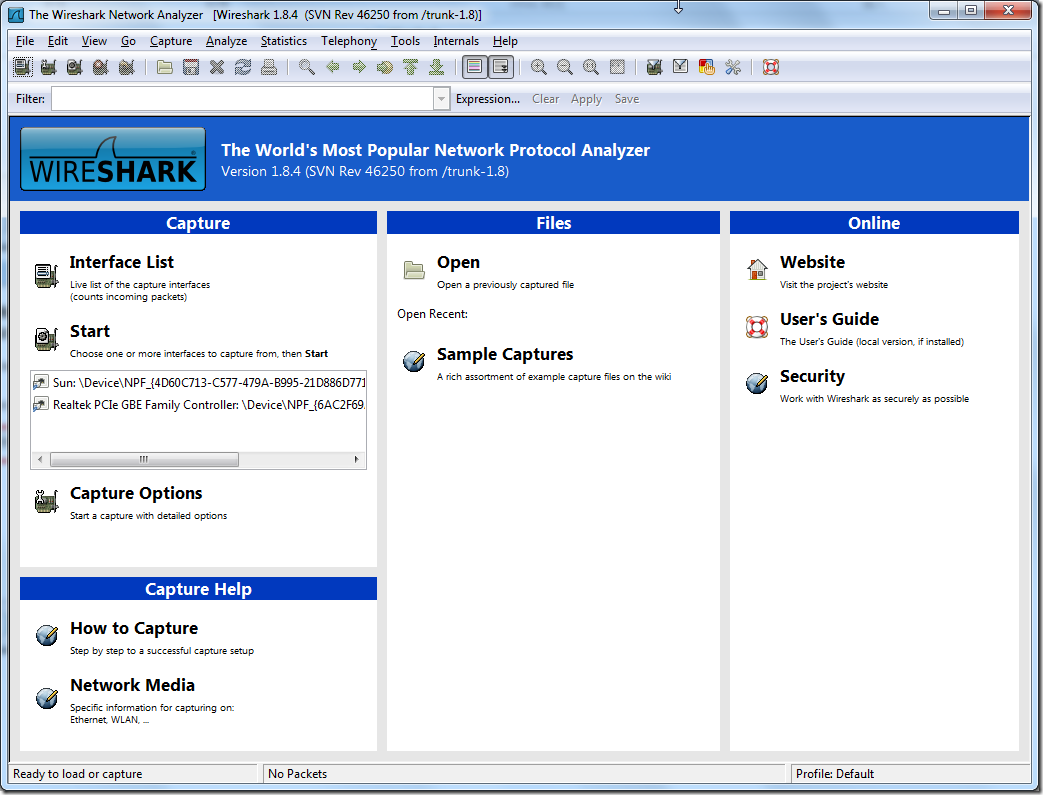Open the Internals menu
Screen dimensions: 1043x795
click(x=456, y=41)
